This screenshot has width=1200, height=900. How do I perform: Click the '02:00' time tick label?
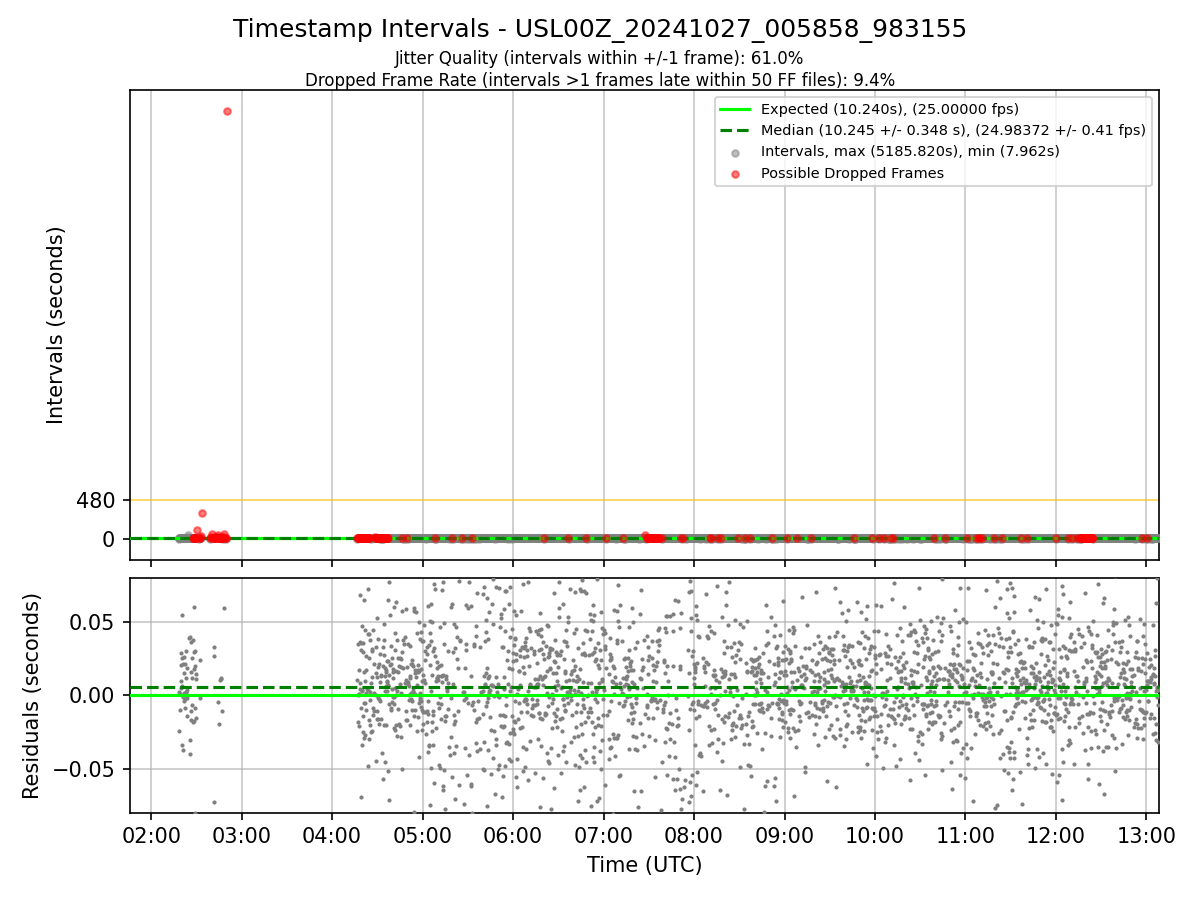click(151, 835)
